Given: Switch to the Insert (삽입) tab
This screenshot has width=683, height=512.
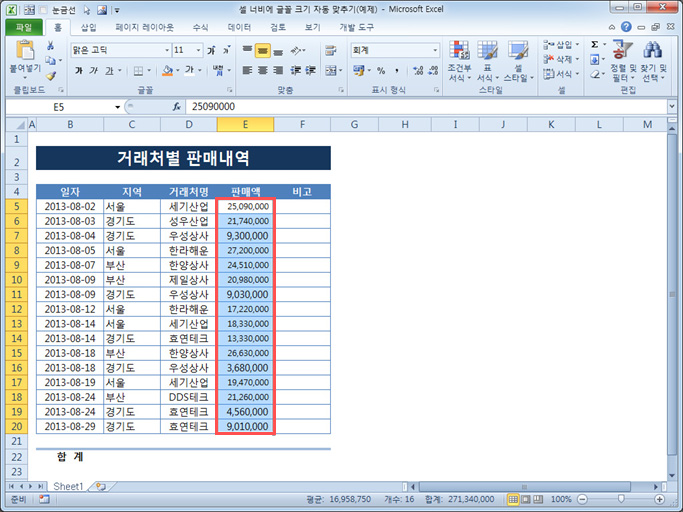Looking at the screenshot, I should pyautogui.click(x=89, y=27).
